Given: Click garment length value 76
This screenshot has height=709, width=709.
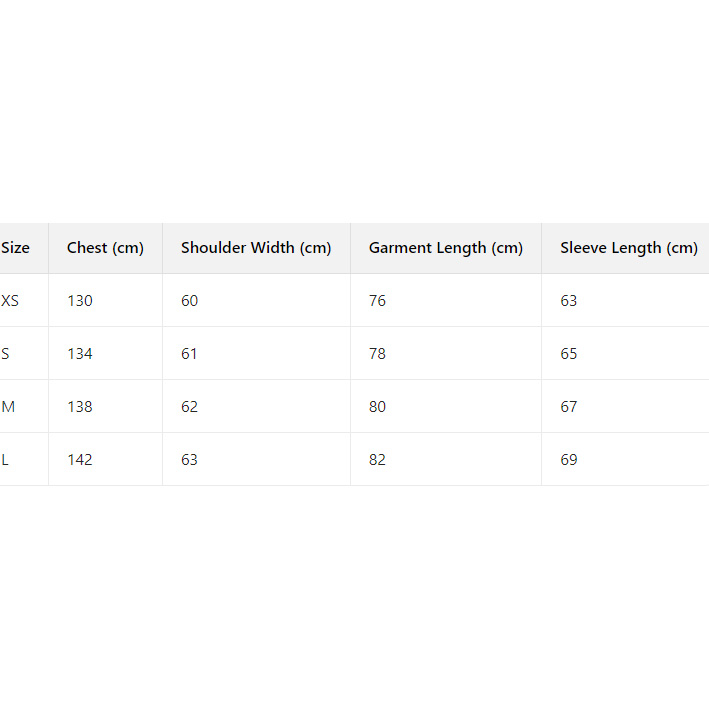Looking at the screenshot, I should click(x=377, y=301).
